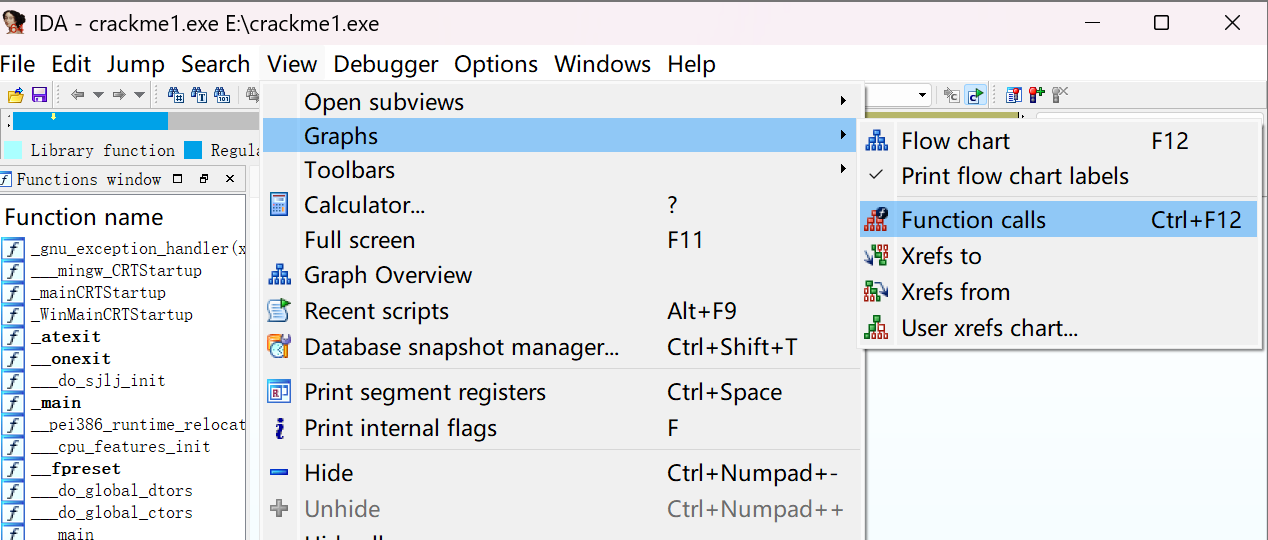Screen dimensions: 1268x540
Task: Click the Library function color swatch
Action: click(12, 150)
